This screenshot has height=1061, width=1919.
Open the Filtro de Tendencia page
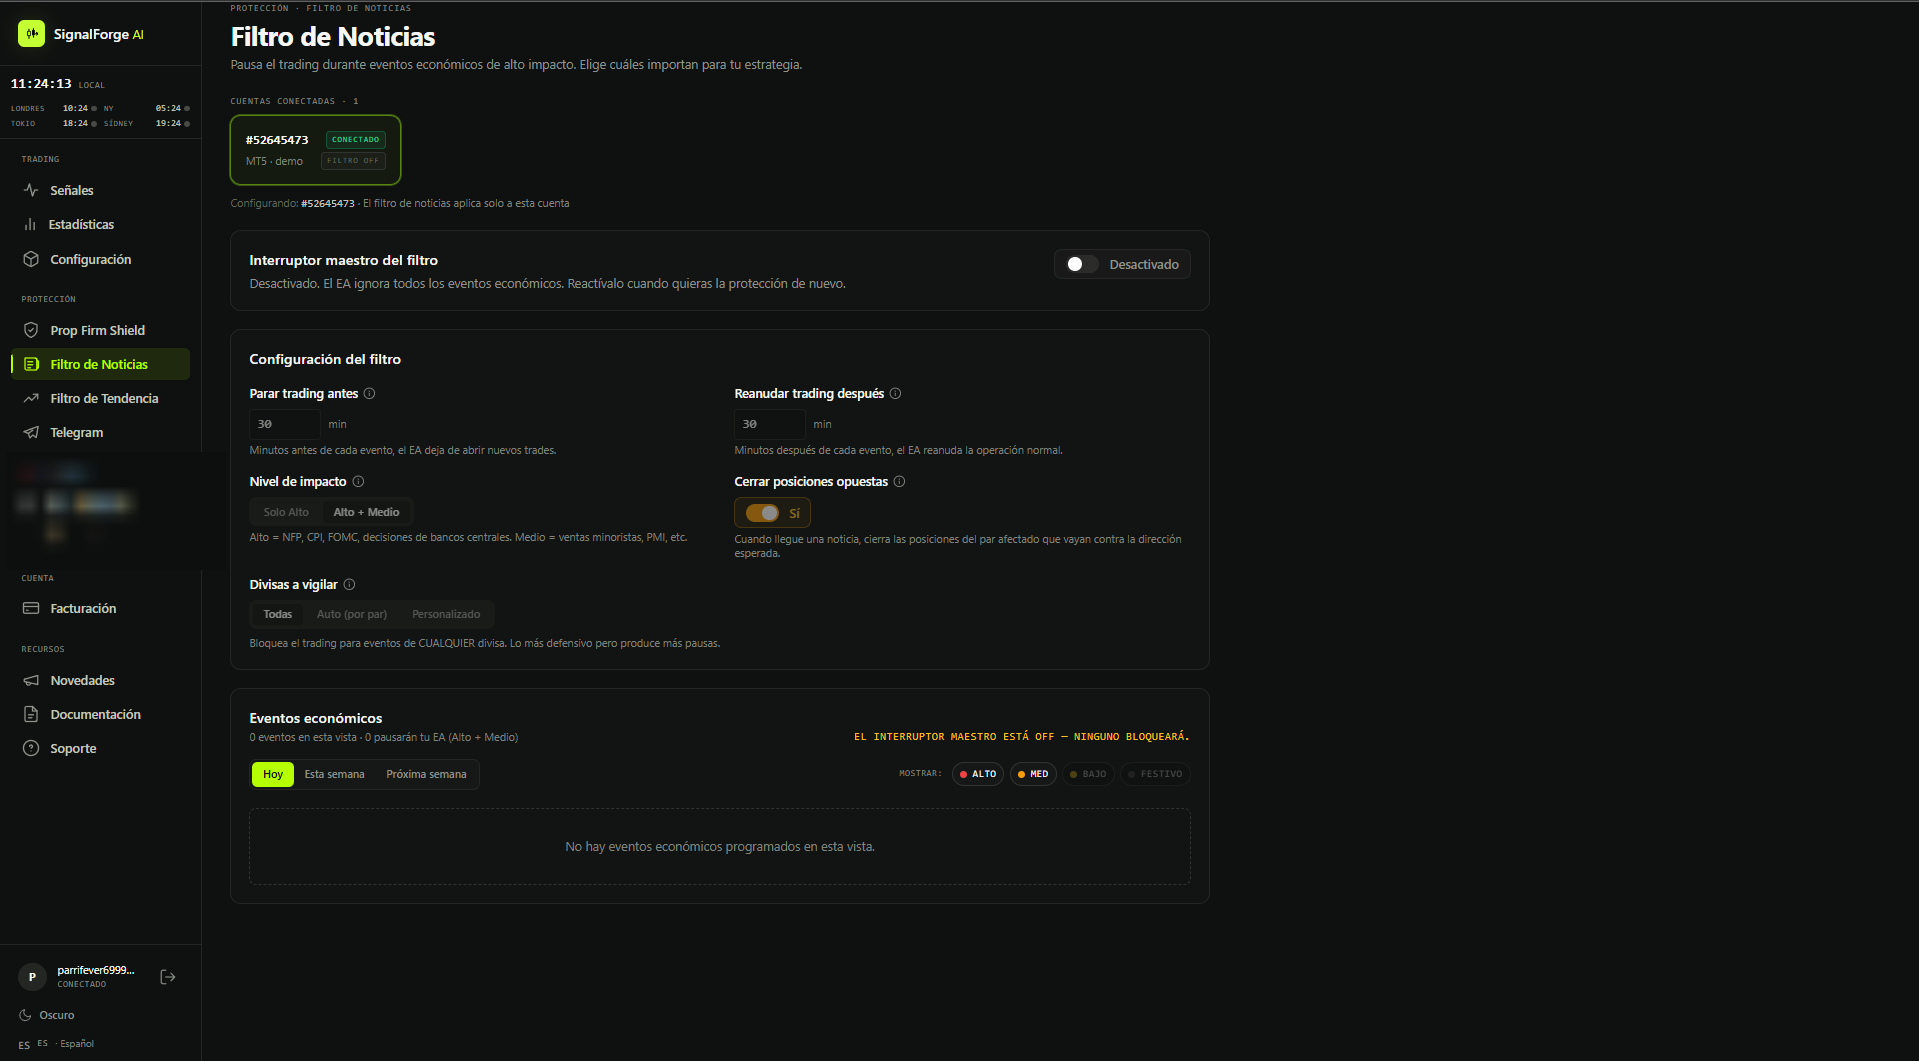tap(100, 398)
